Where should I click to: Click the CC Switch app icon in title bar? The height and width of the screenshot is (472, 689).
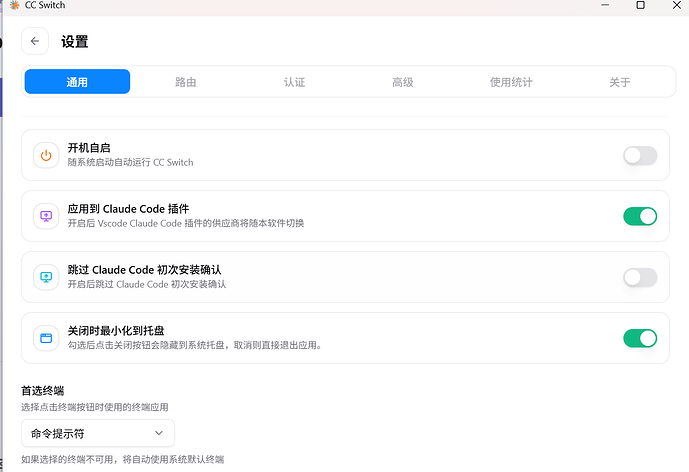coord(15,5)
